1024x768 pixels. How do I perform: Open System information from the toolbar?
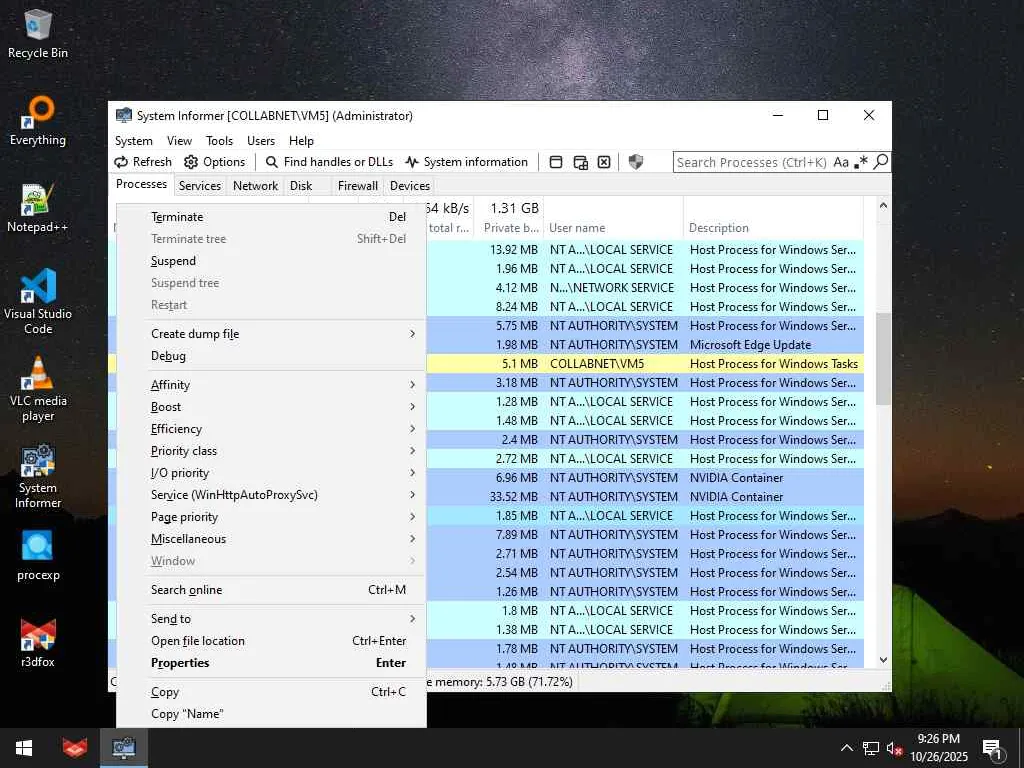(466, 162)
